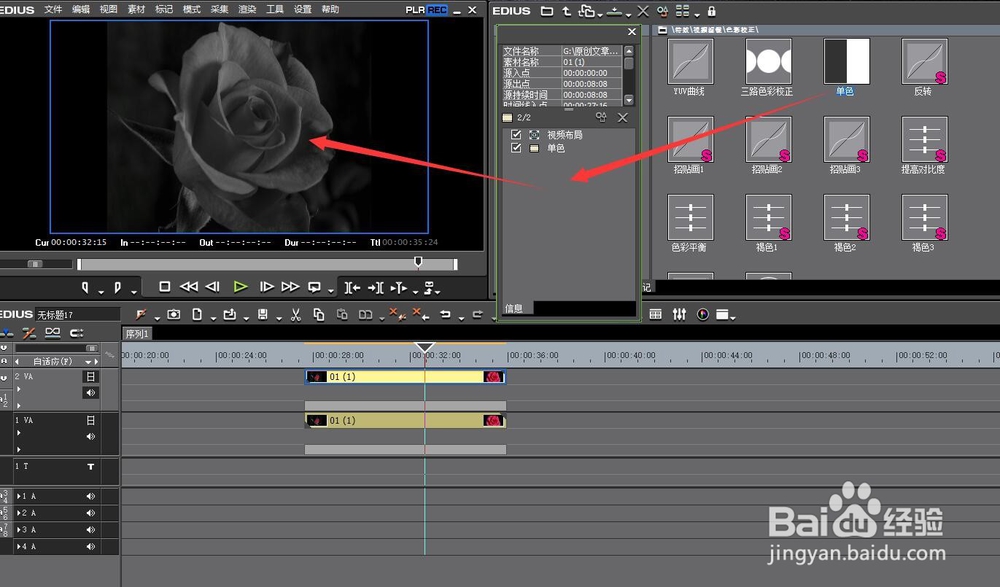Toggle video channel of 2 VA track
Viewport: 1000px width, 587px height.
click(91, 377)
